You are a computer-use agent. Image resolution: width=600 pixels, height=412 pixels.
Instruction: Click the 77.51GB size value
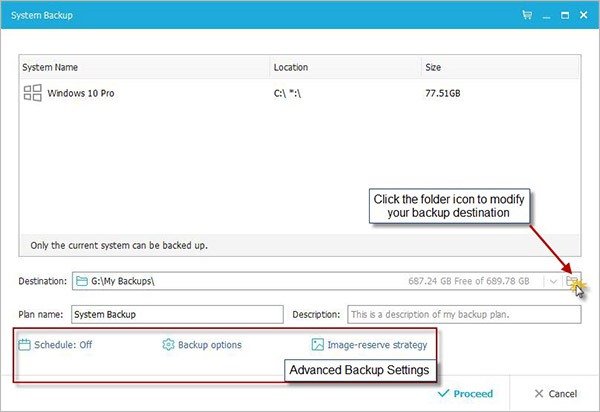(x=443, y=93)
